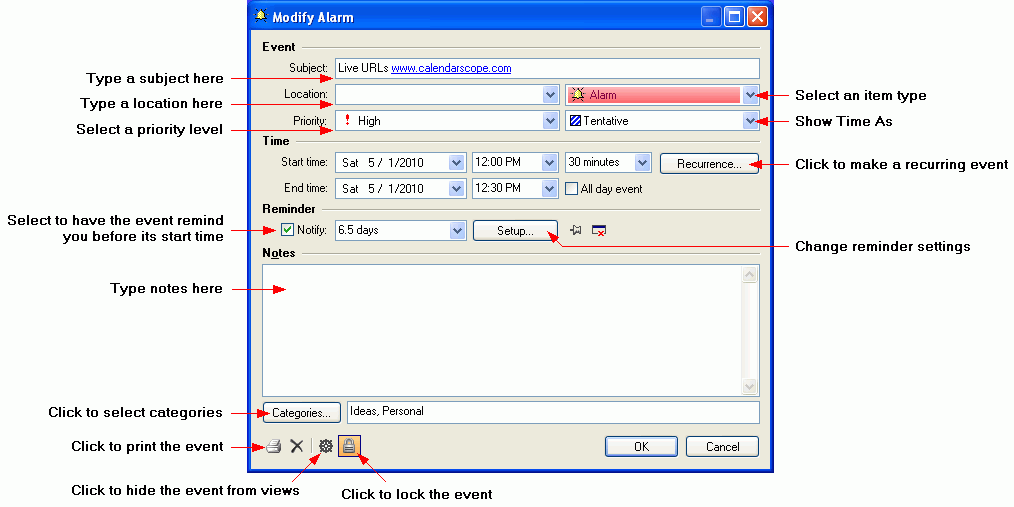Click the hide event from views icon
1014x507 pixels.
325,446
